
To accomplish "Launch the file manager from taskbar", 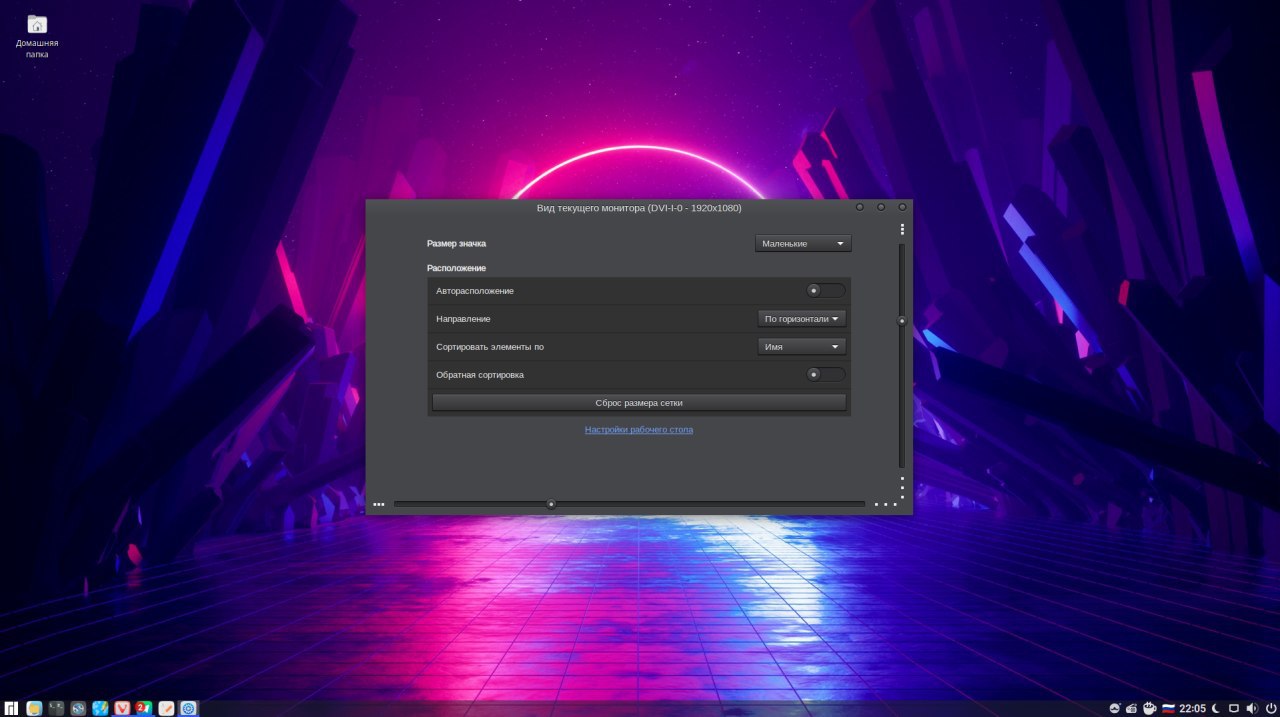I will click(34, 708).
